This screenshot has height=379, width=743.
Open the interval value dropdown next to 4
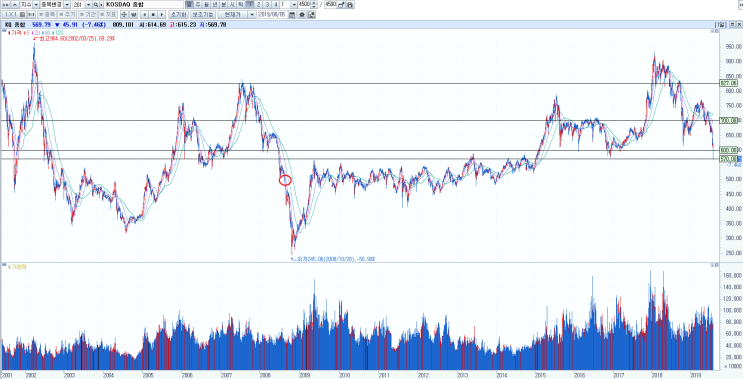click(x=294, y=4)
